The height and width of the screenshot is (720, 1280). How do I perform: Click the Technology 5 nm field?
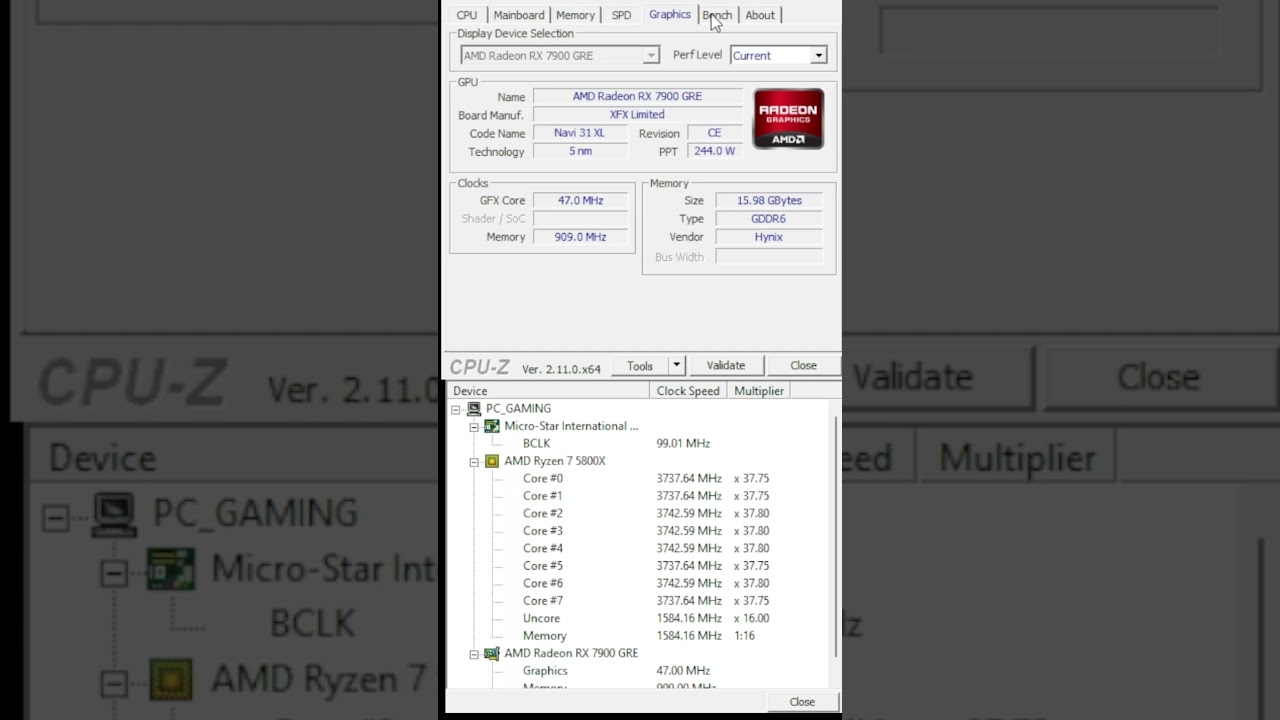(580, 151)
